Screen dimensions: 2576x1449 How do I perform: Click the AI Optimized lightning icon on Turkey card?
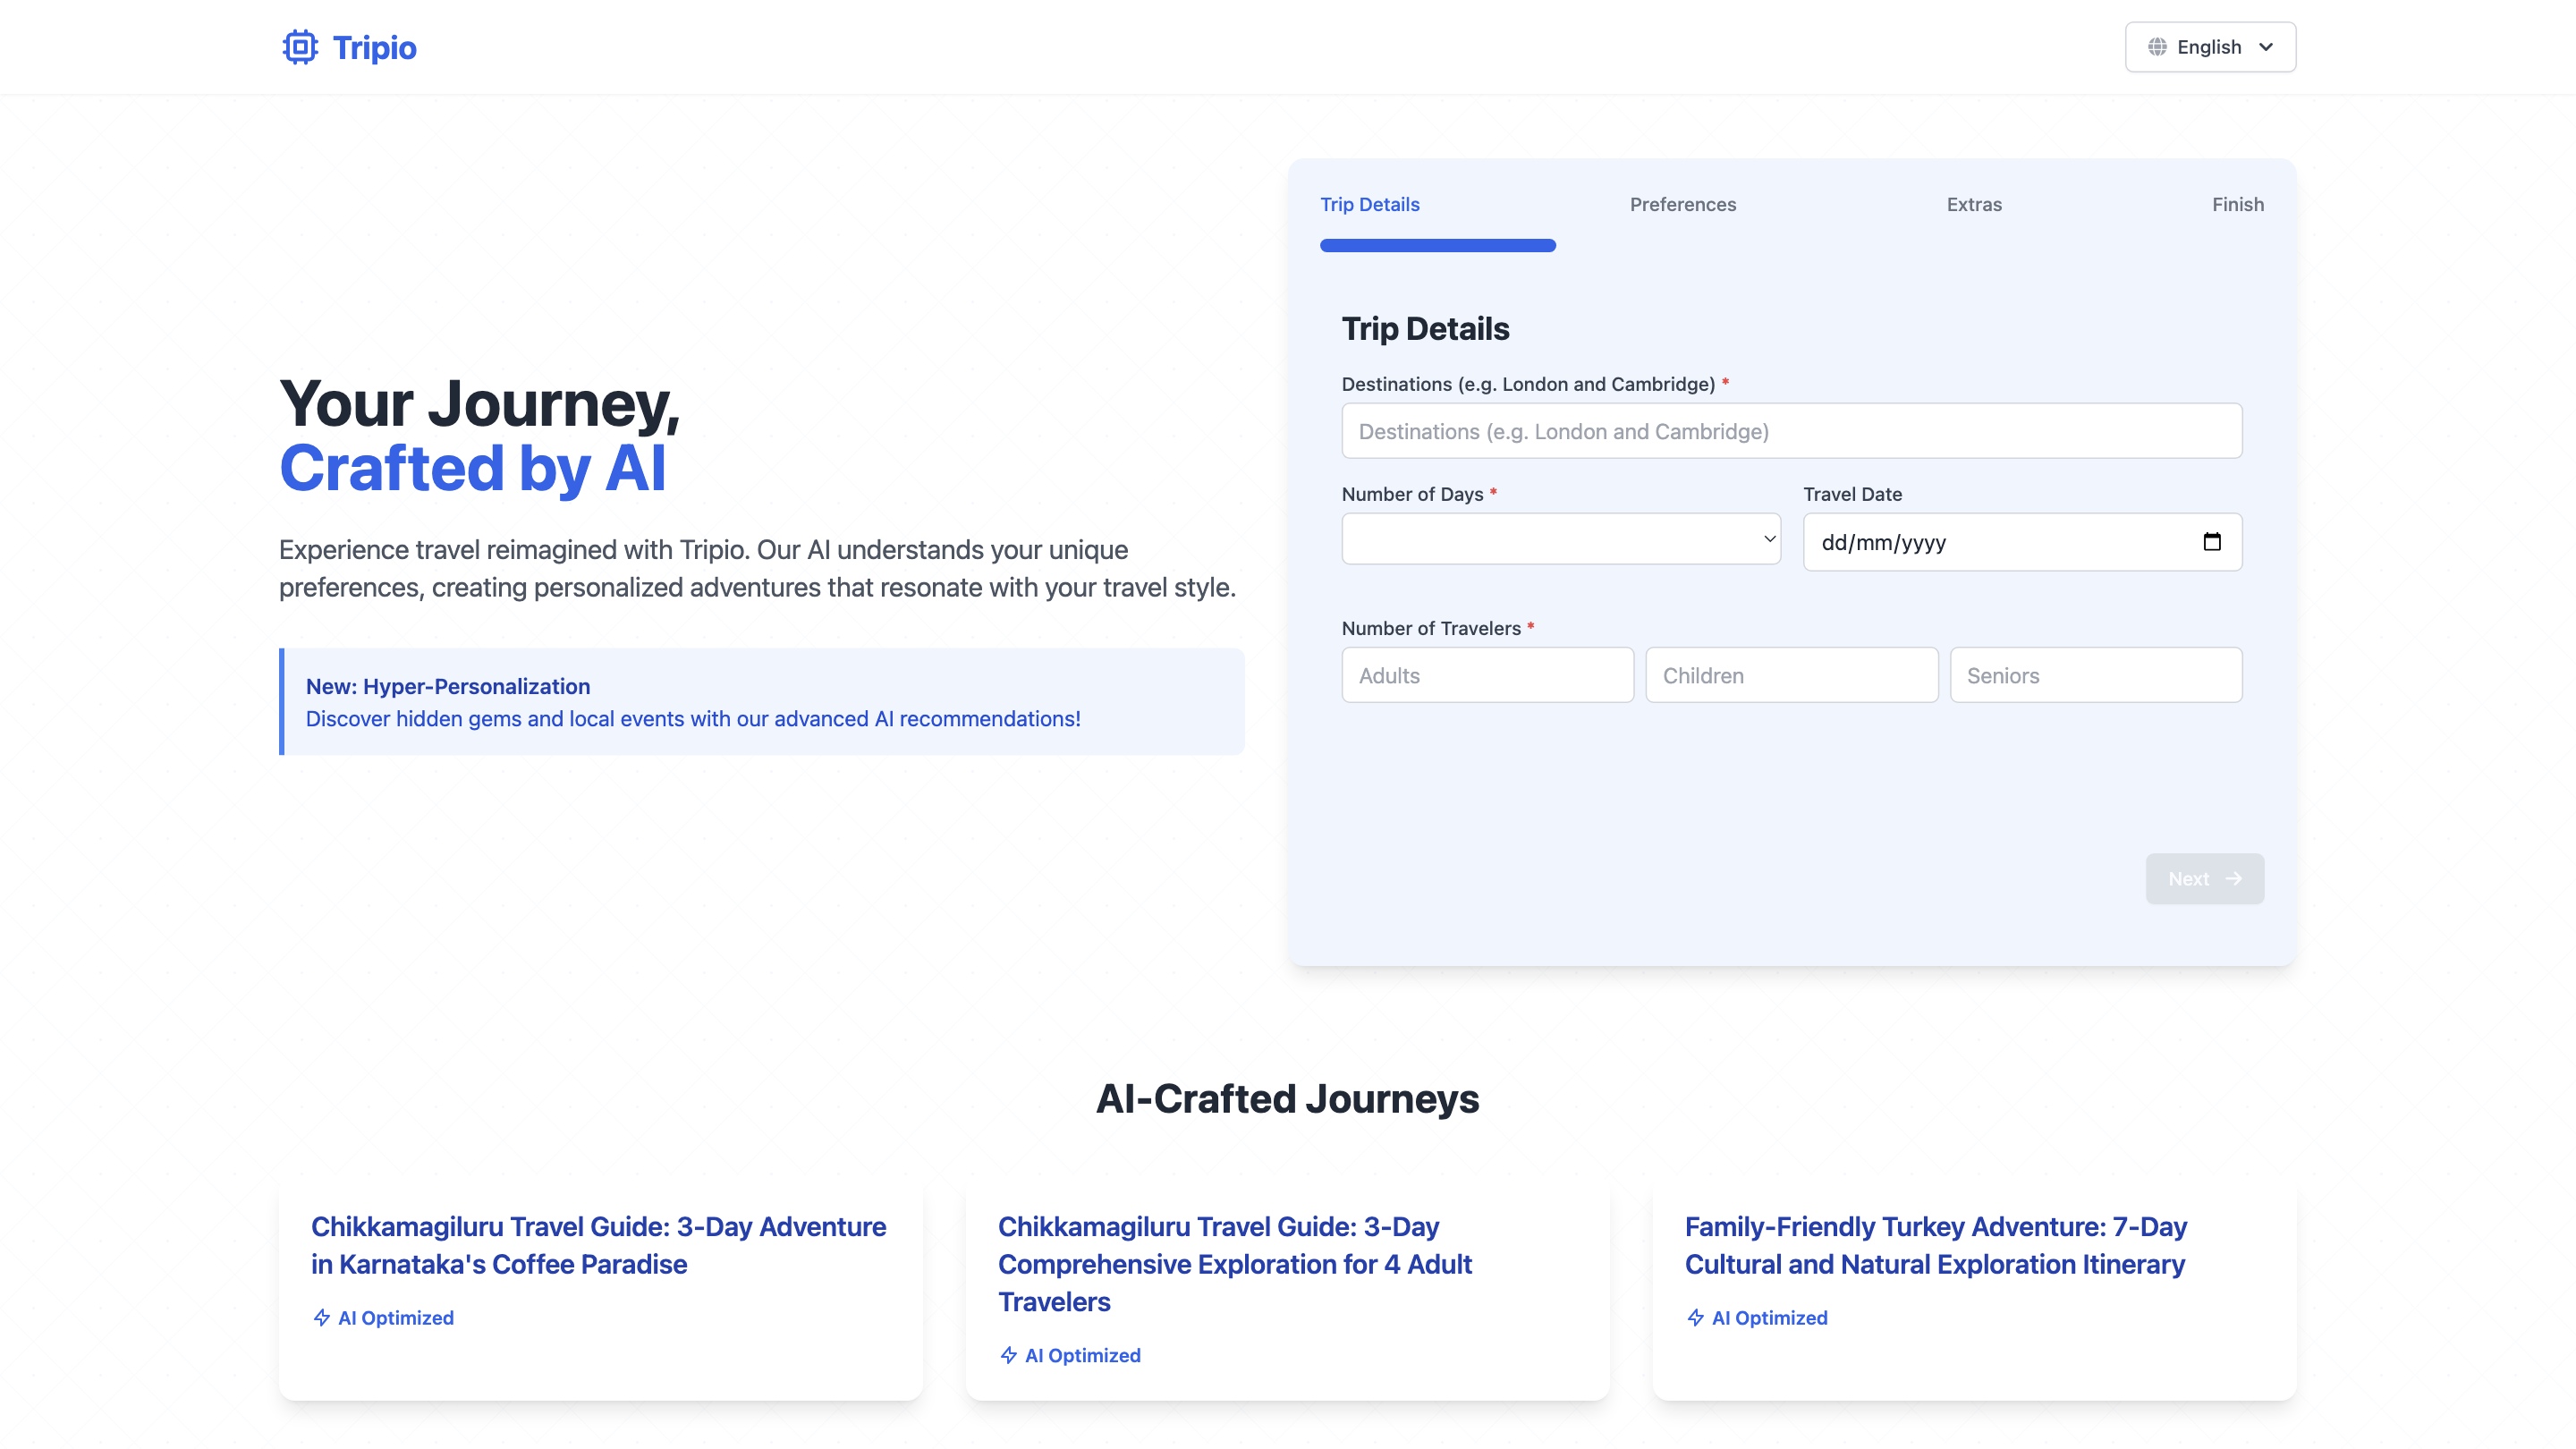click(1695, 1318)
